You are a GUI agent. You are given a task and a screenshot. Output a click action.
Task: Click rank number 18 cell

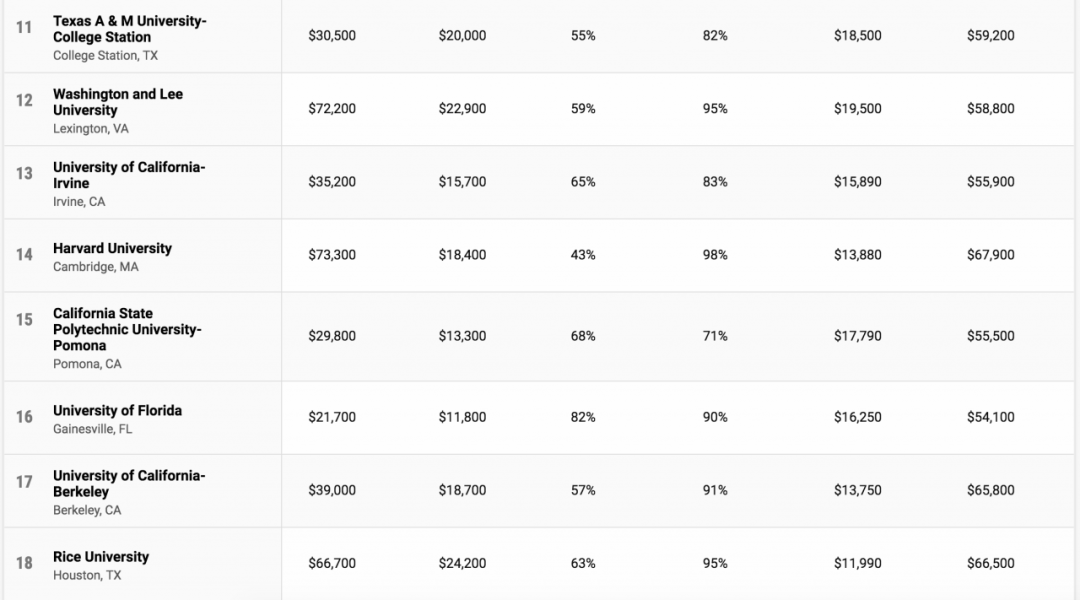click(x=24, y=564)
